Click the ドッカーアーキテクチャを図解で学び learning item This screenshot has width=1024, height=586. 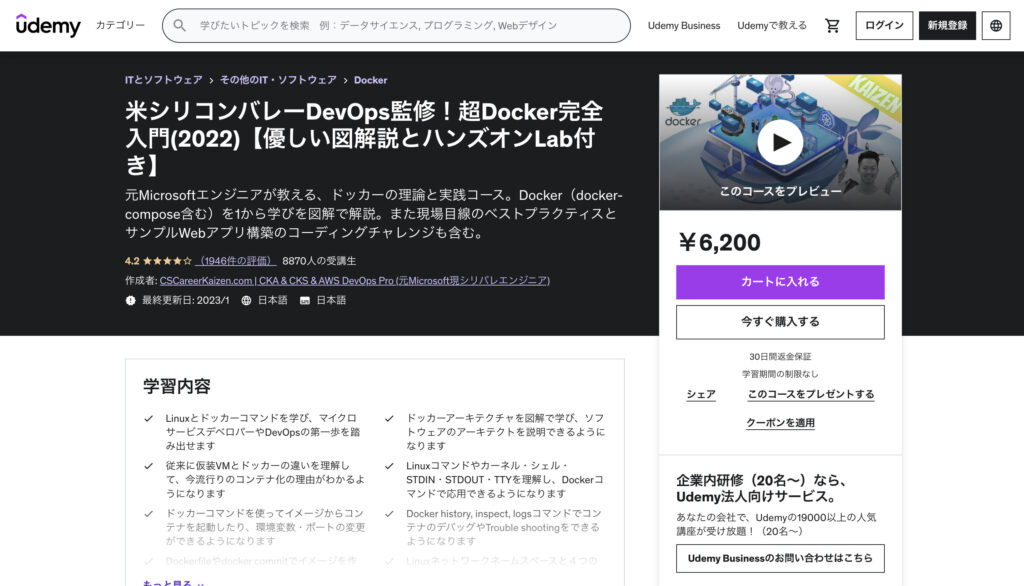click(505, 432)
